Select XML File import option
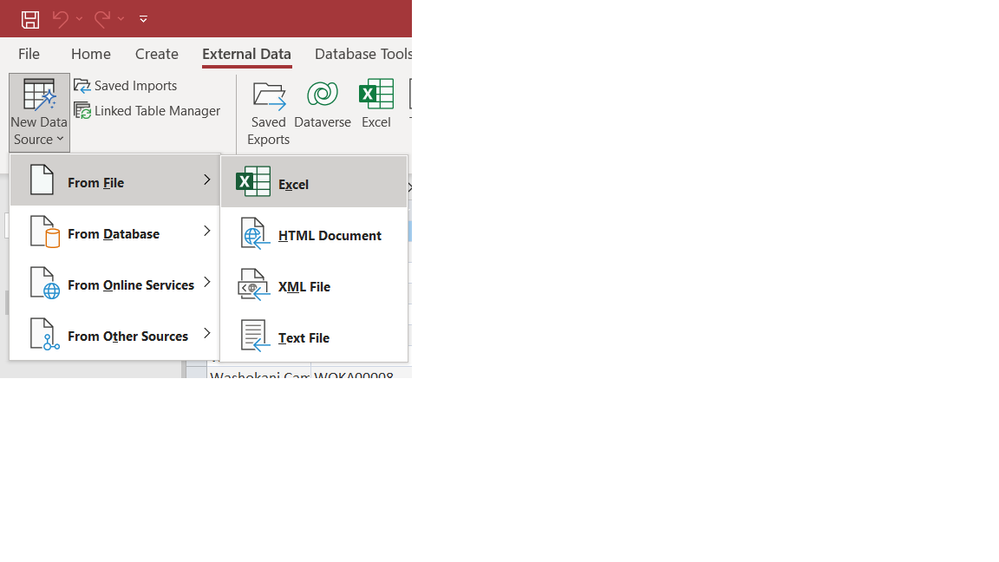The image size is (999, 562). coord(313,285)
